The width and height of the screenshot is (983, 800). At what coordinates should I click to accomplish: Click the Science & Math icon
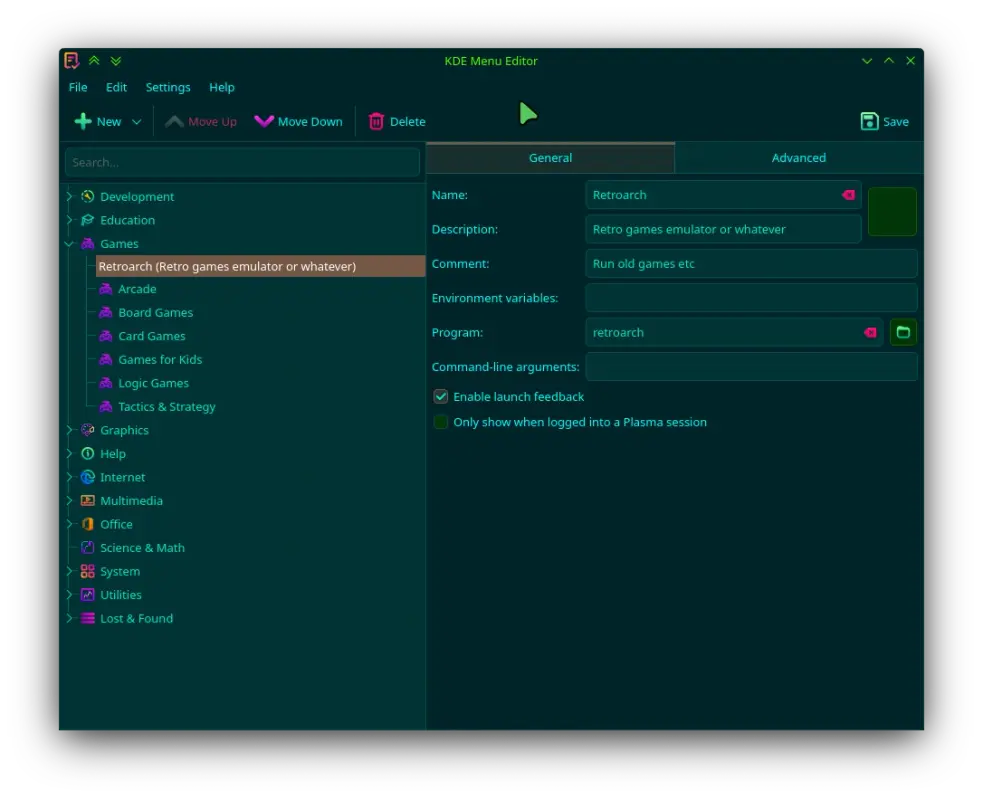[x=88, y=547]
